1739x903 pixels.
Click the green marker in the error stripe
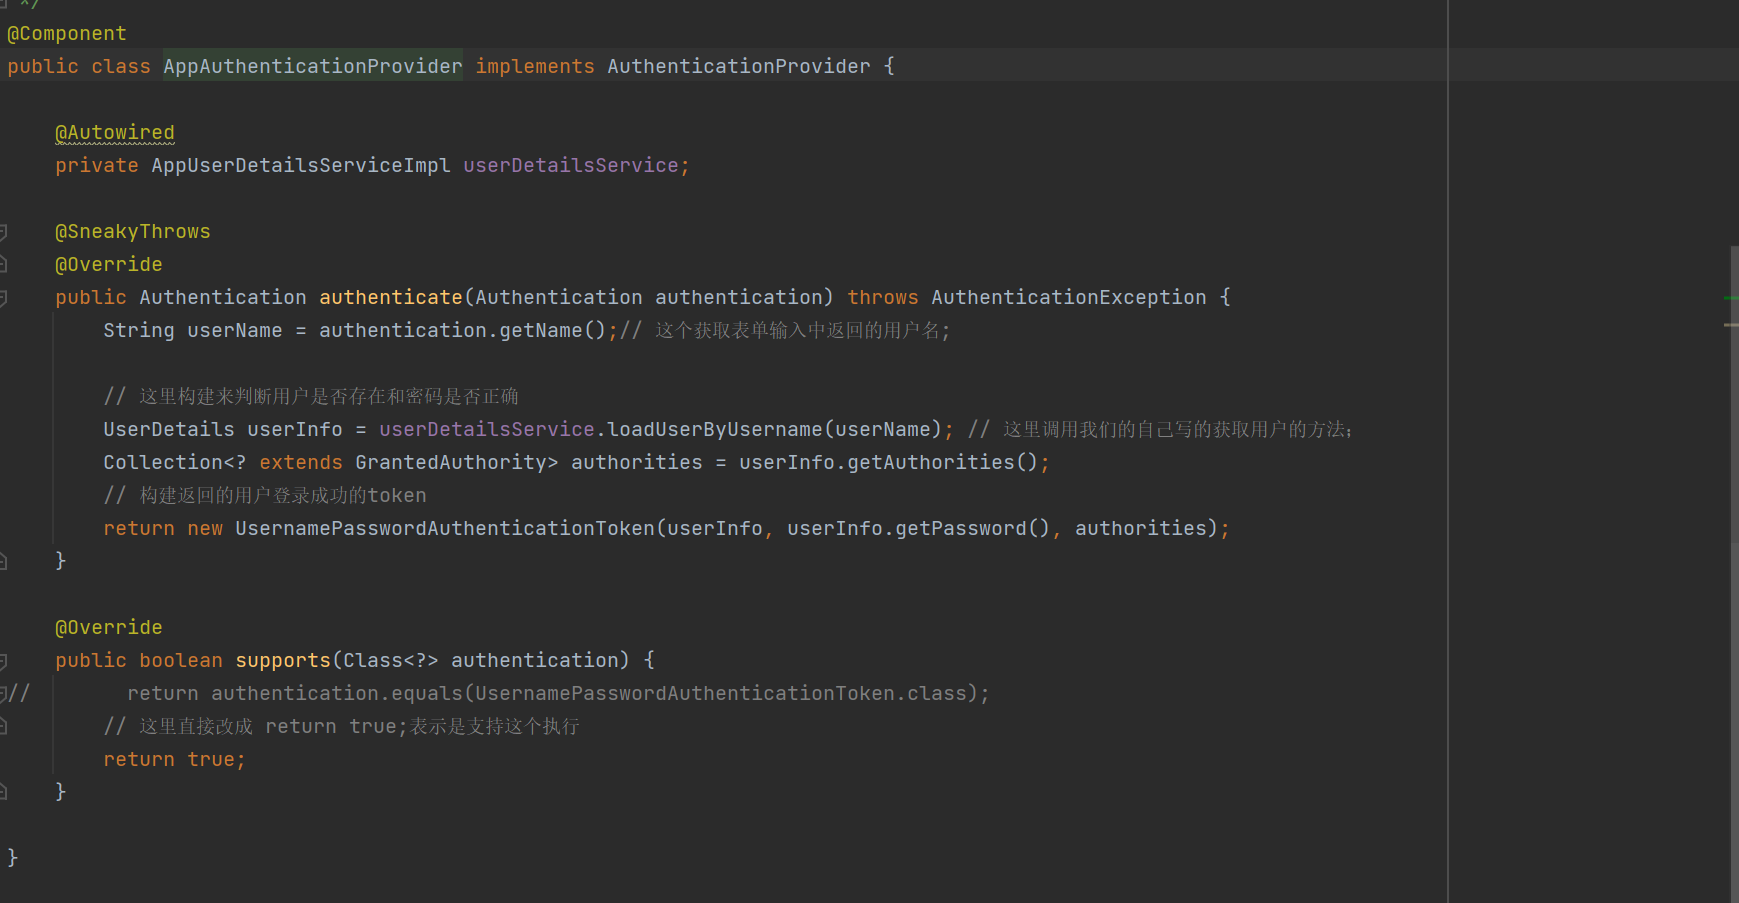(1731, 298)
